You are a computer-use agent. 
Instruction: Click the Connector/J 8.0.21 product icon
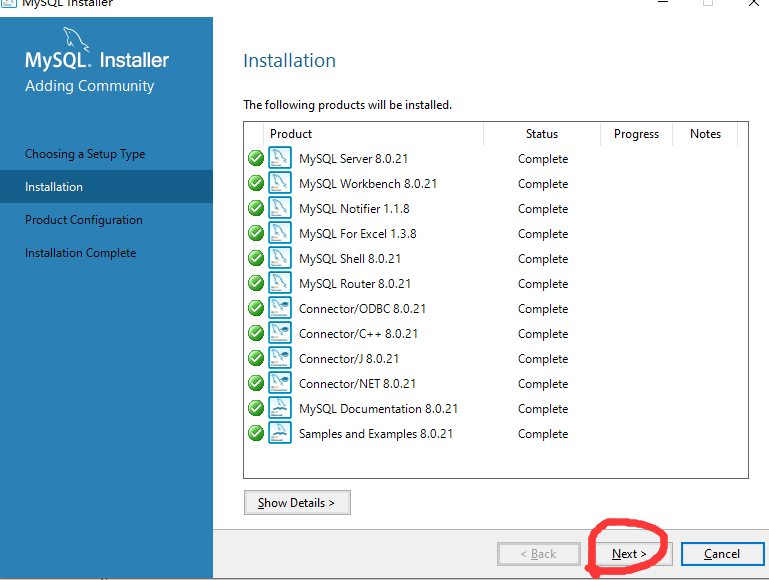tap(280, 358)
